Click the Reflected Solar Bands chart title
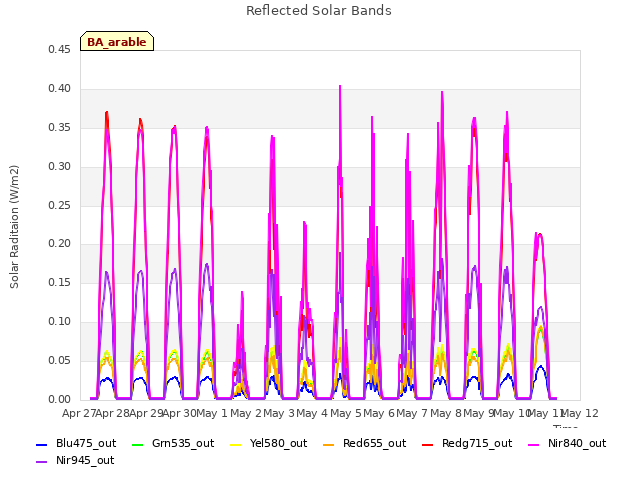Screen dimensions: 640x480 coord(319,11)
